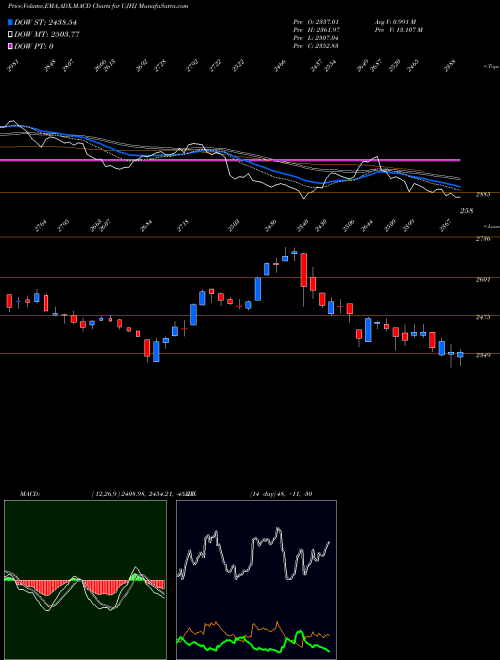
Task: Click the tallest red candlestick after the peak
Action: [x=303, y=270]
